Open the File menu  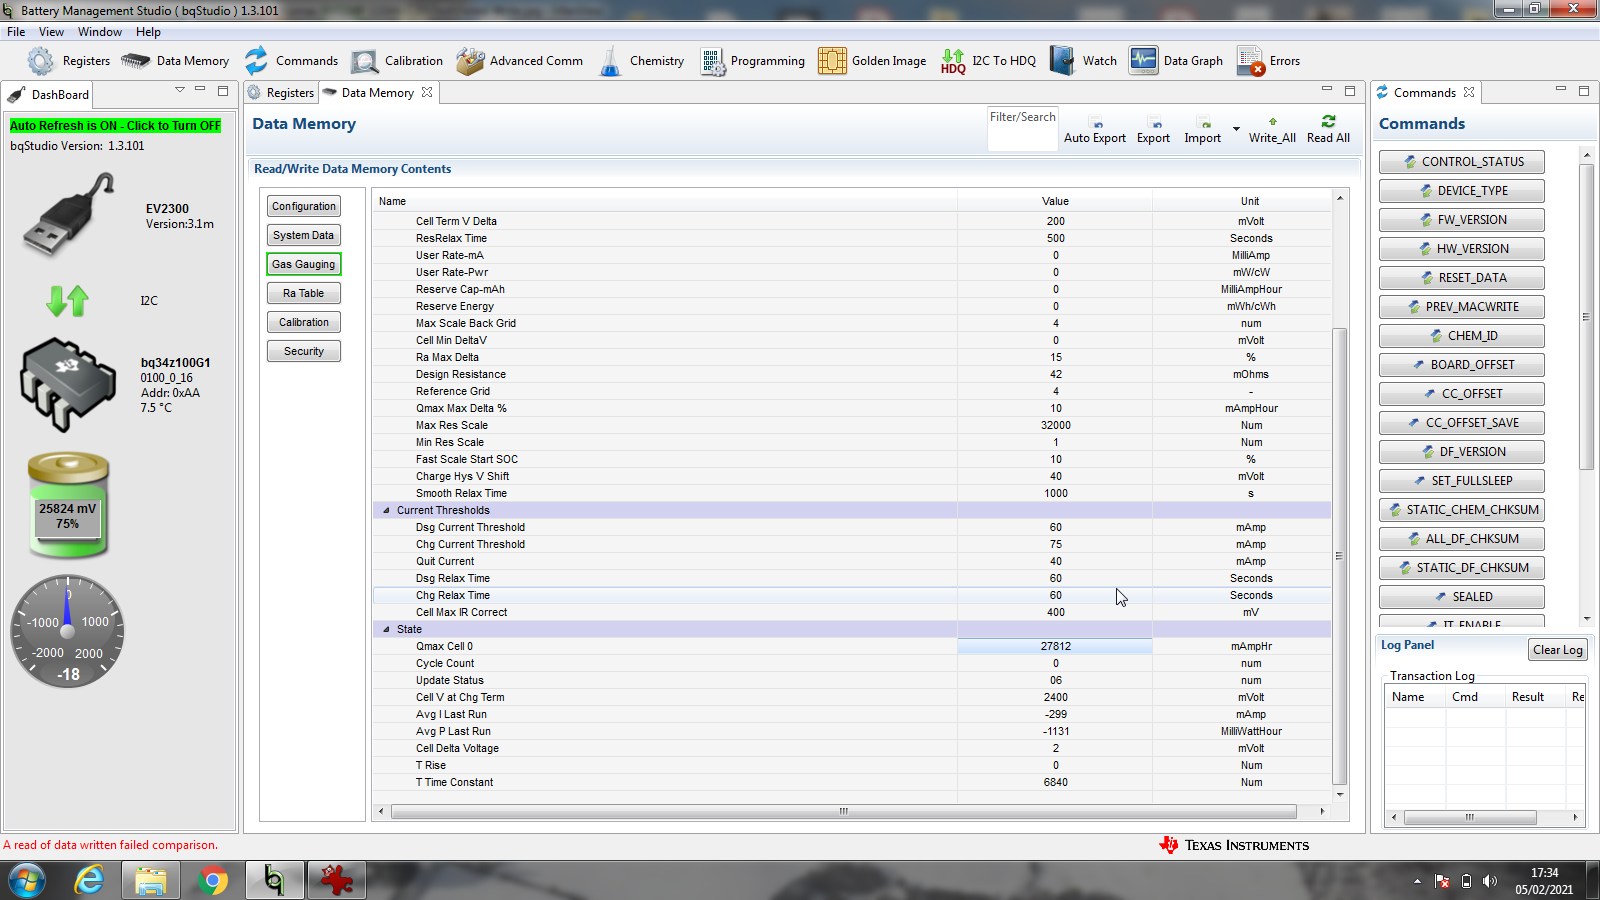[x=16, y=32]
